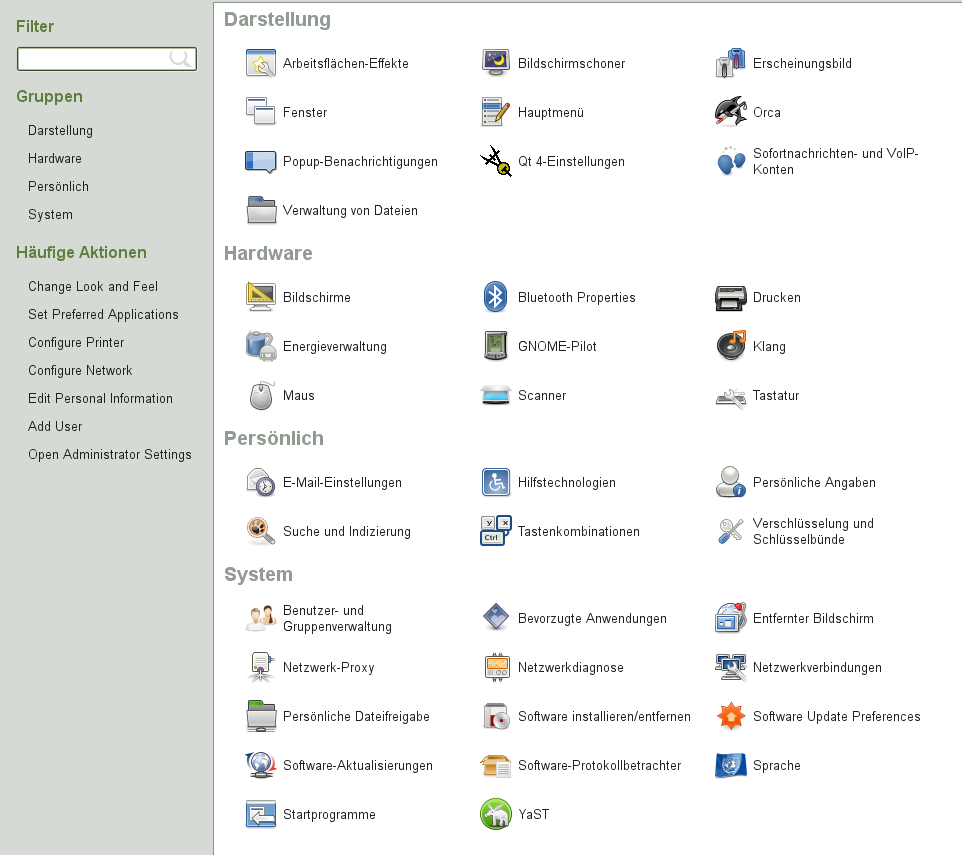Open the Drucken printer icon
Screen dimensions: 962x855
731,297
